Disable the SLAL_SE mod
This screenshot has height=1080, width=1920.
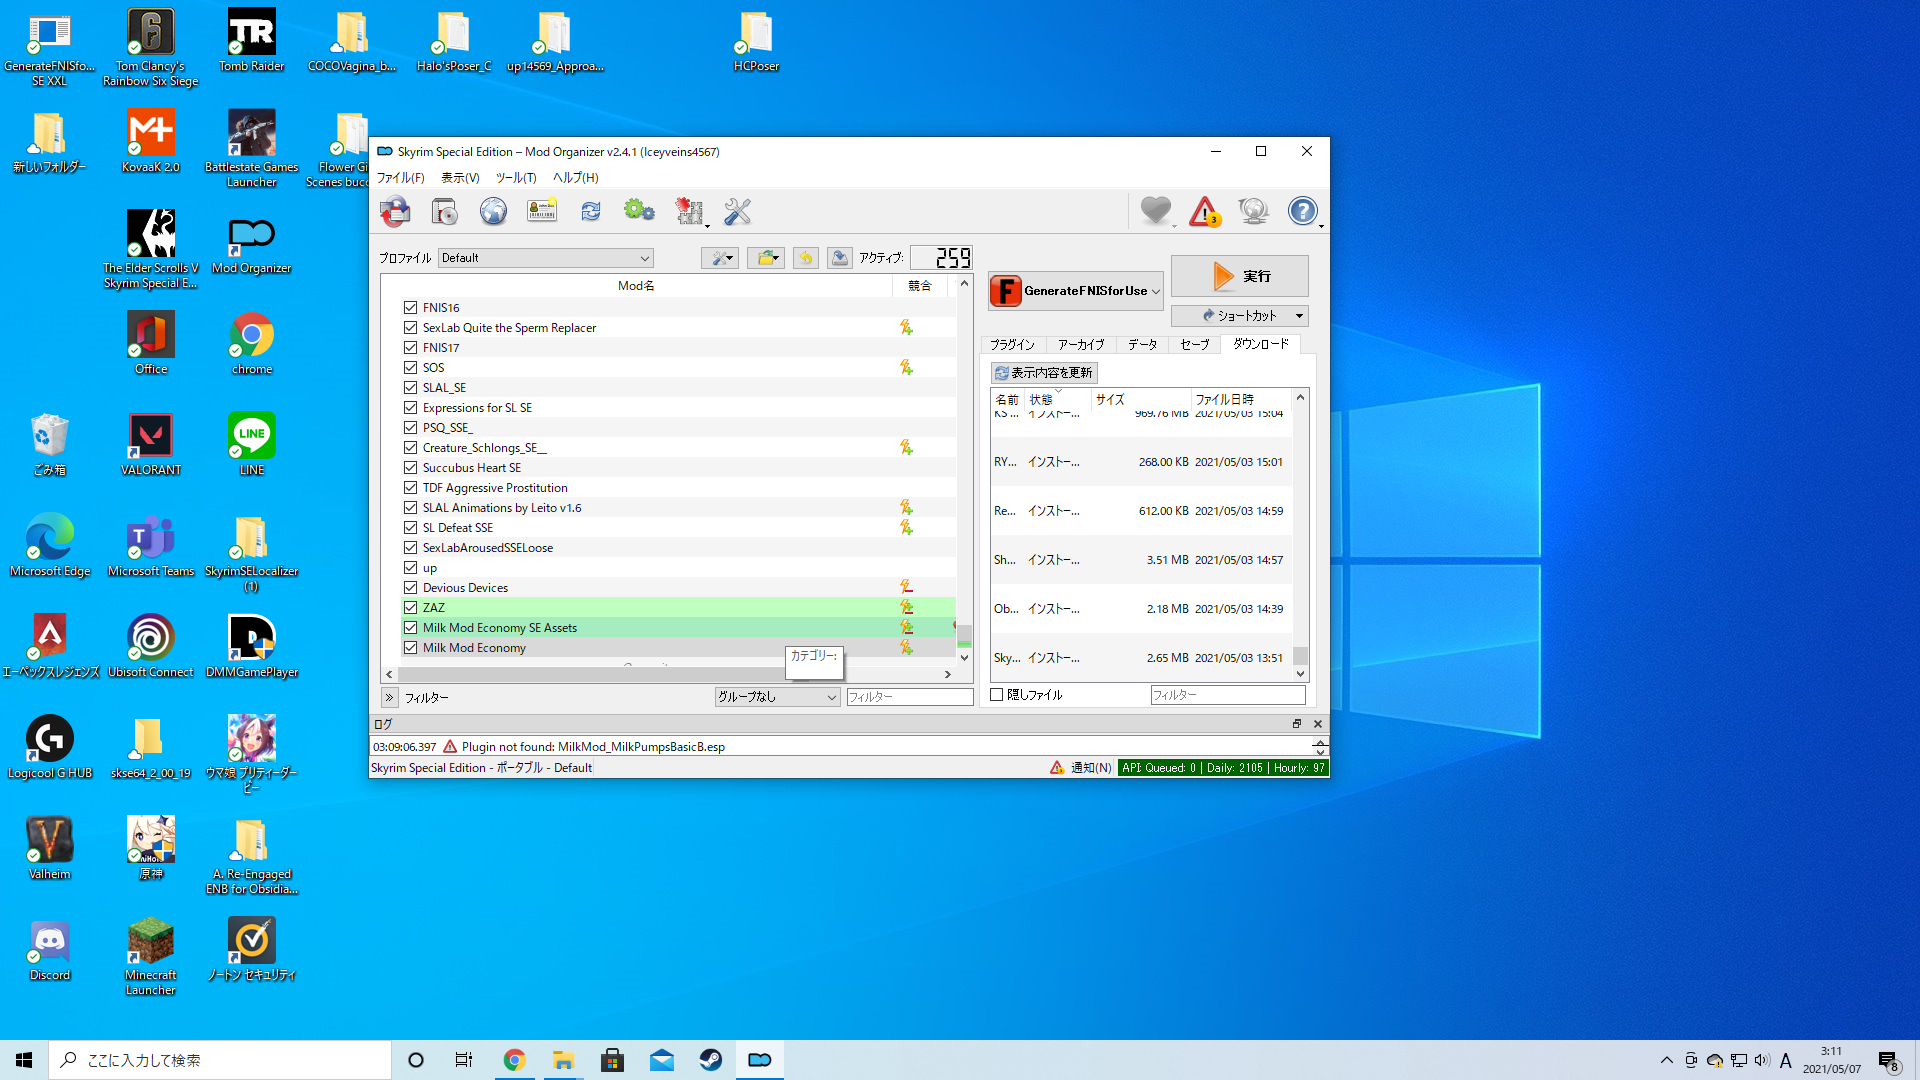(410, 388)
